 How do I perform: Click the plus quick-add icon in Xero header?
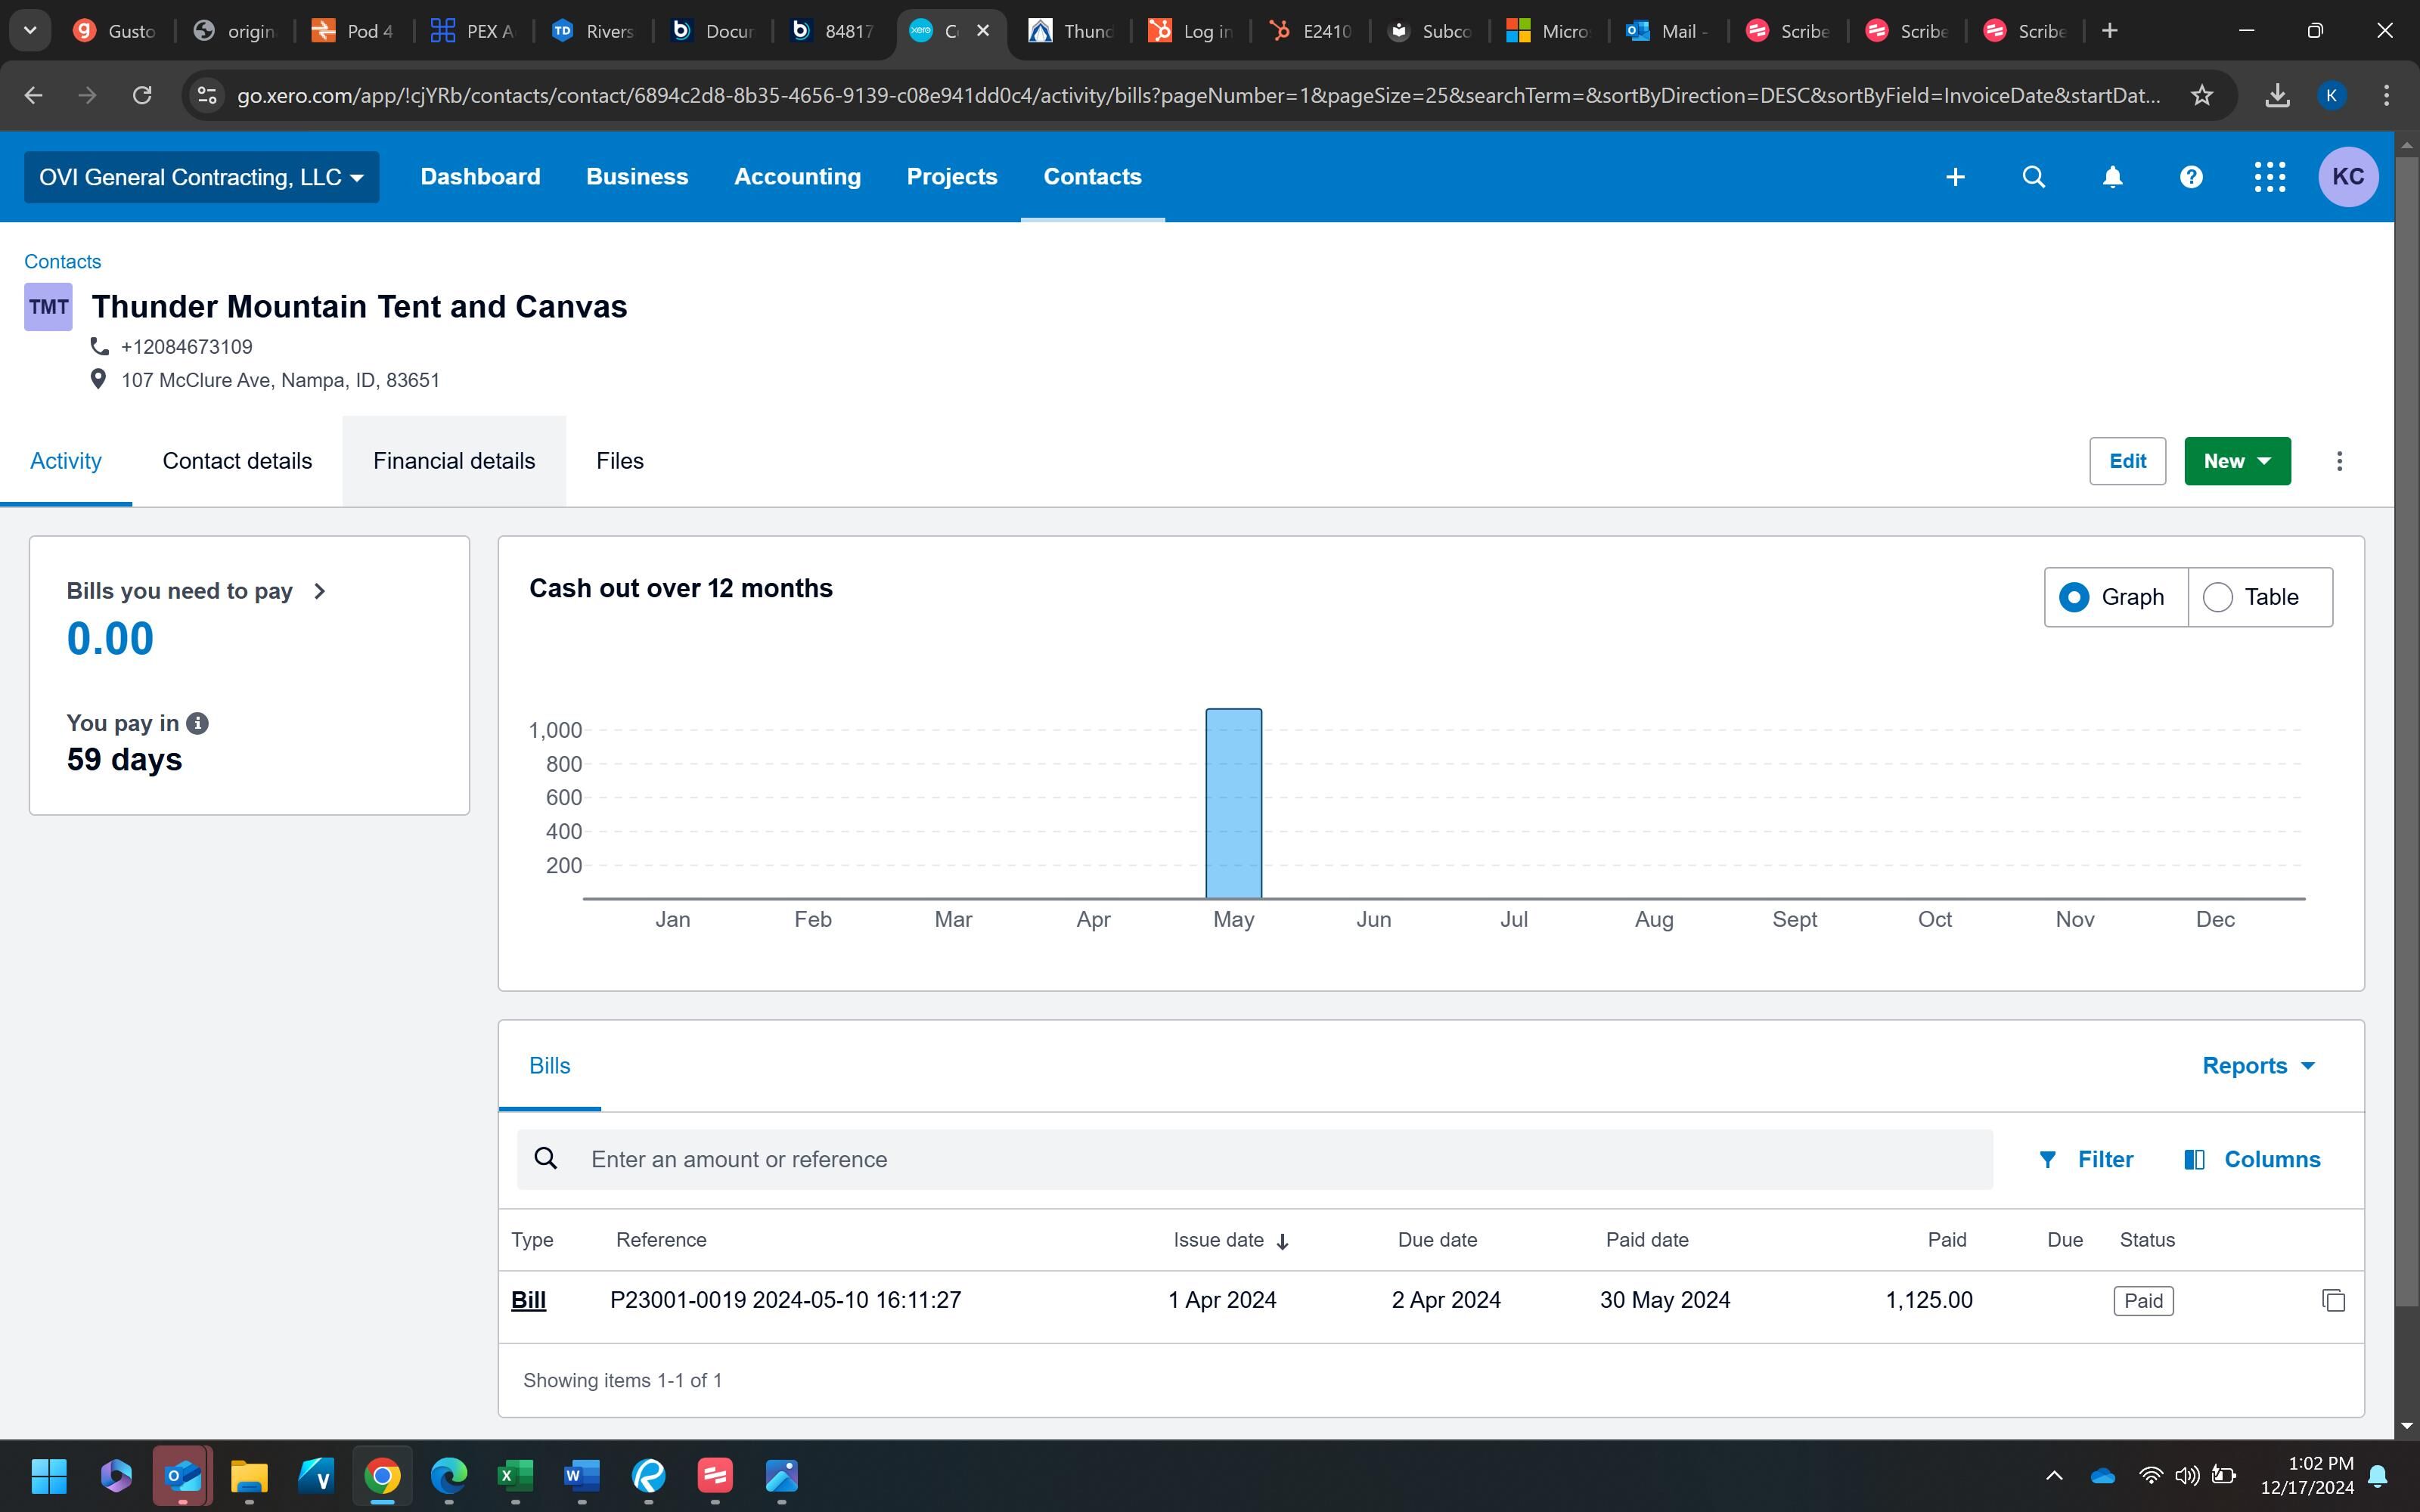[x=1955, y=177]
